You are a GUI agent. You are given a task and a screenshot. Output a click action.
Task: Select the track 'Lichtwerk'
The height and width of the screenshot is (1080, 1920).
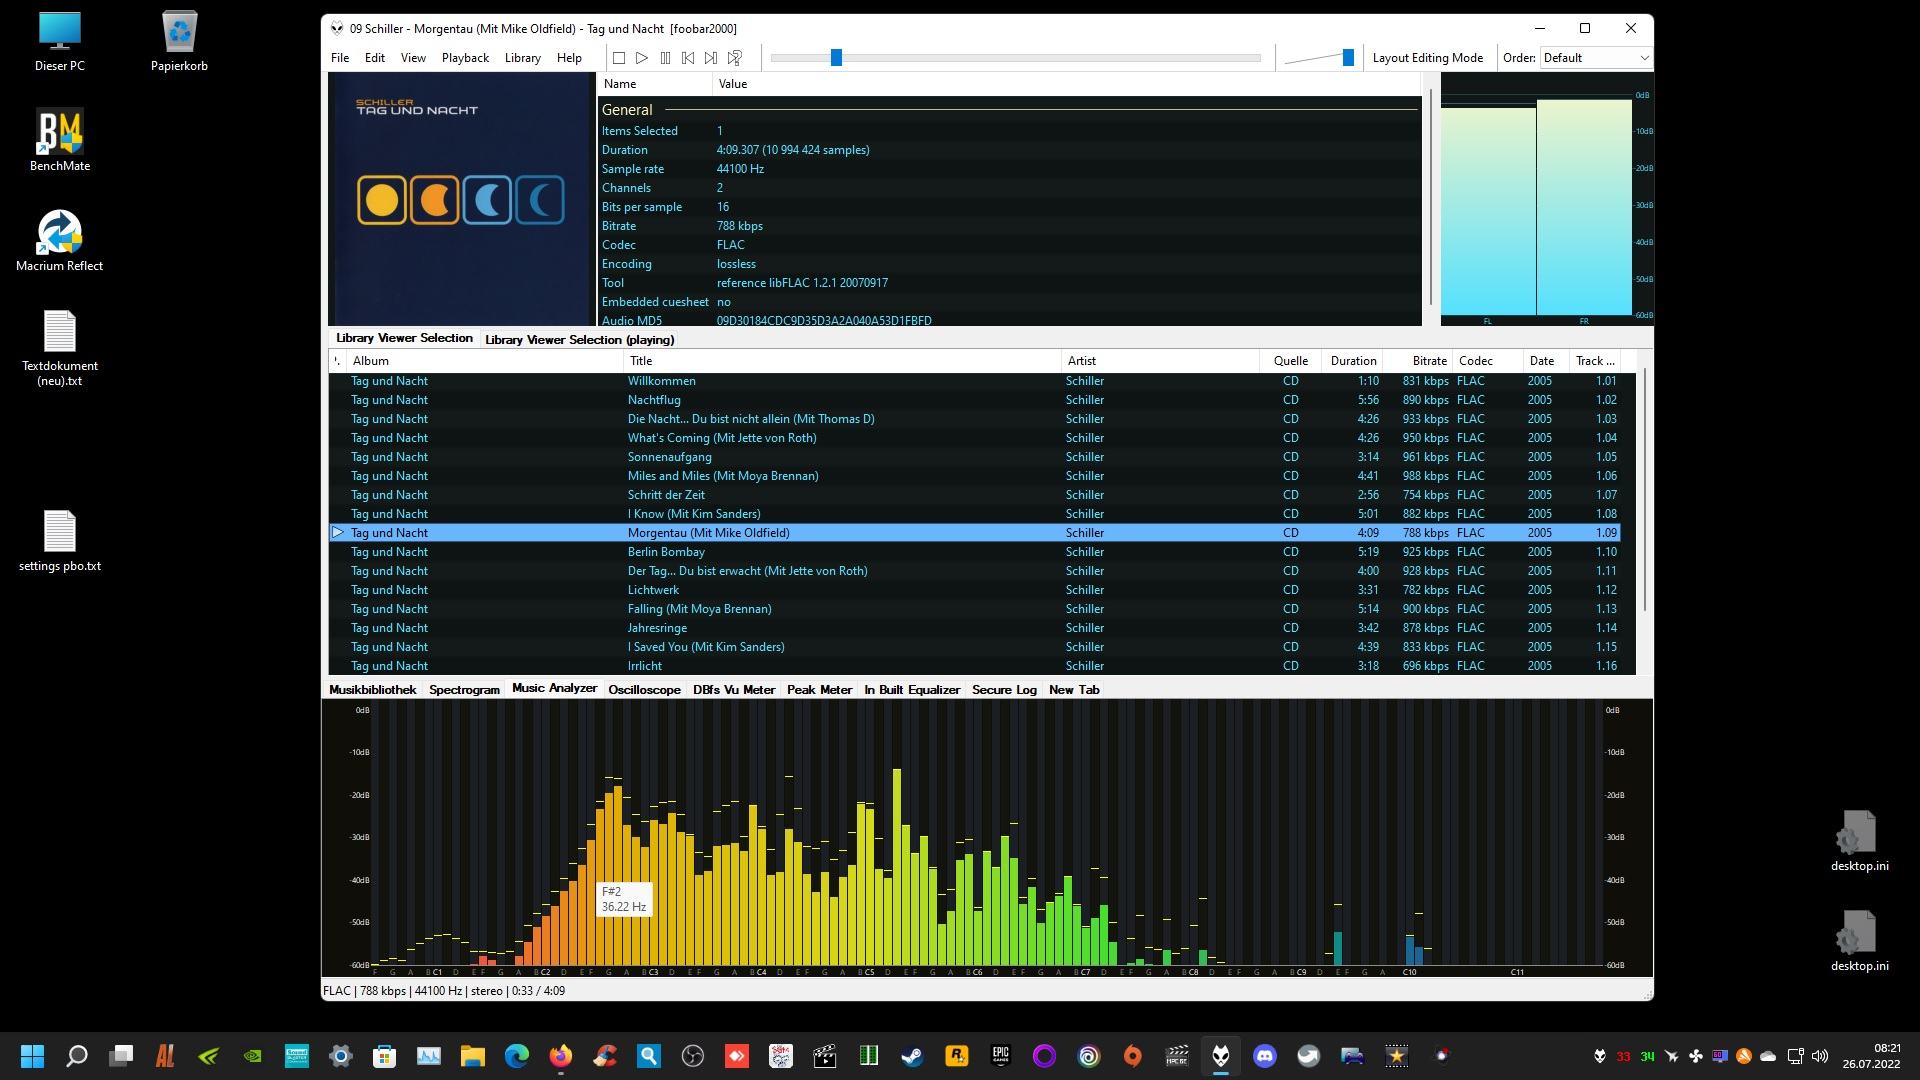click(975, 590)
